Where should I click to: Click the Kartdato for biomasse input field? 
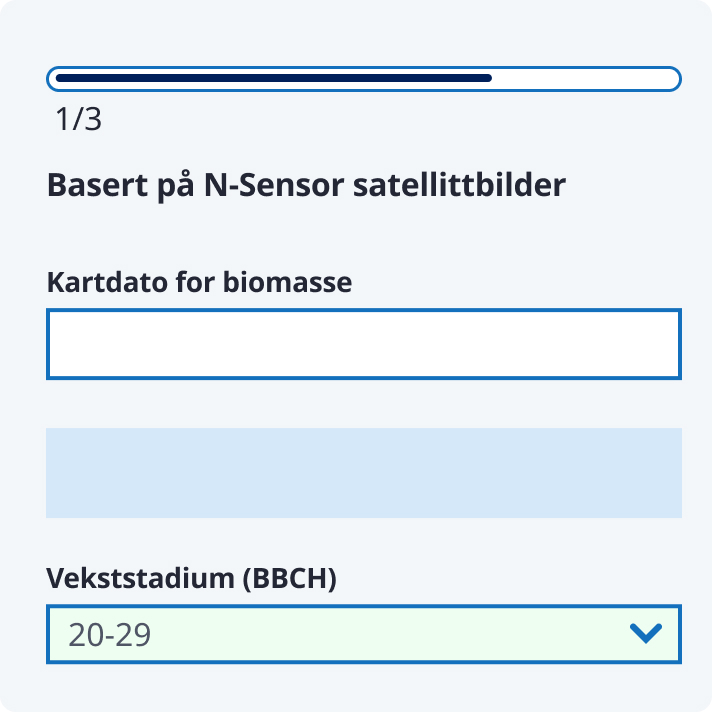click(363, 344)
